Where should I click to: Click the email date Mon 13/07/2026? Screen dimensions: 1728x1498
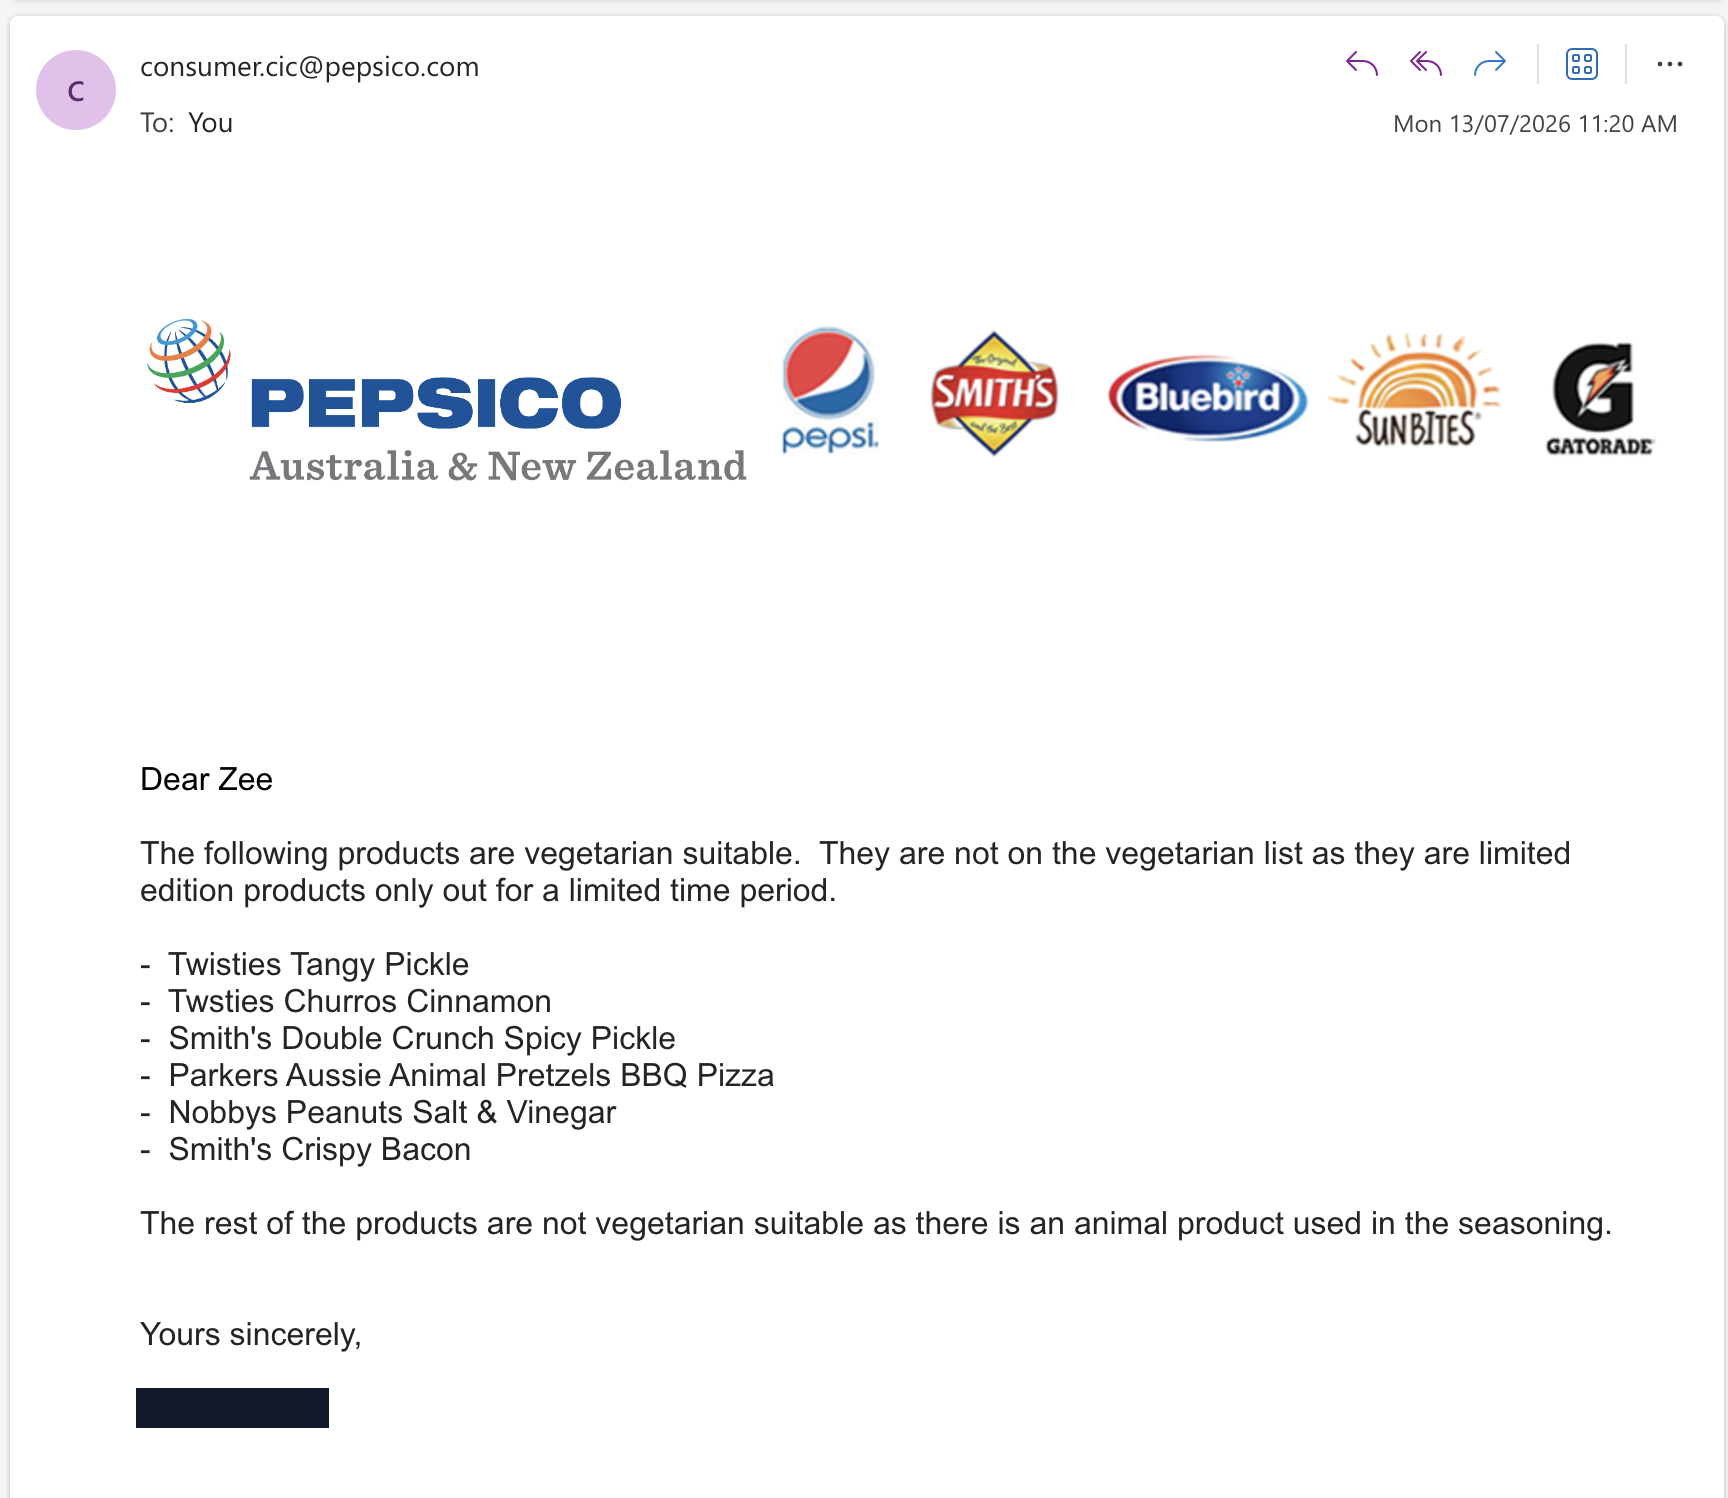point(1482,124)
